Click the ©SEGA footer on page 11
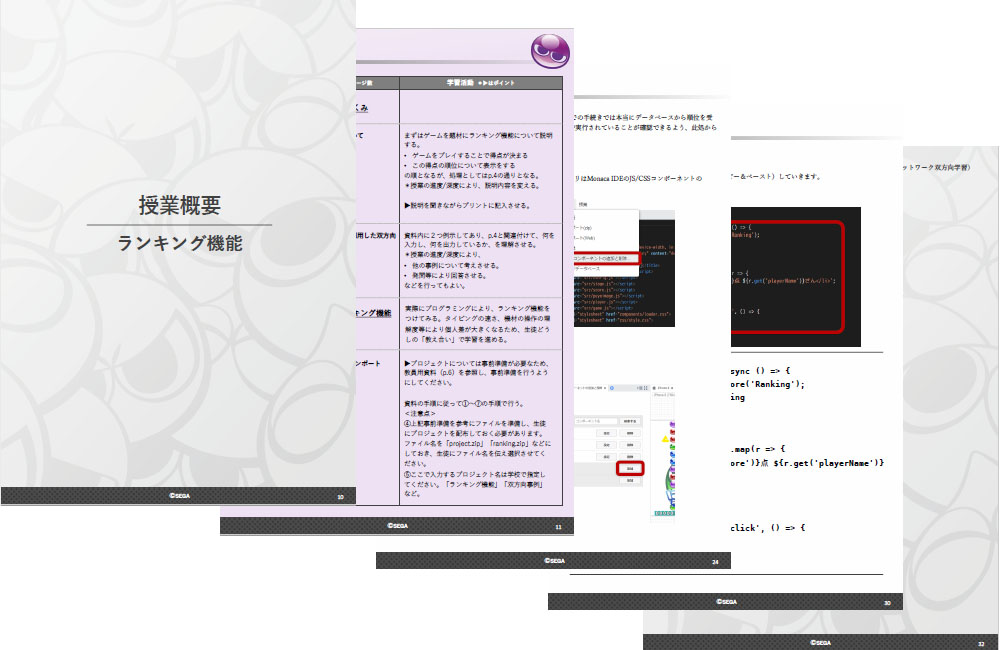1000x650 pixels. [x=397, y=526]
